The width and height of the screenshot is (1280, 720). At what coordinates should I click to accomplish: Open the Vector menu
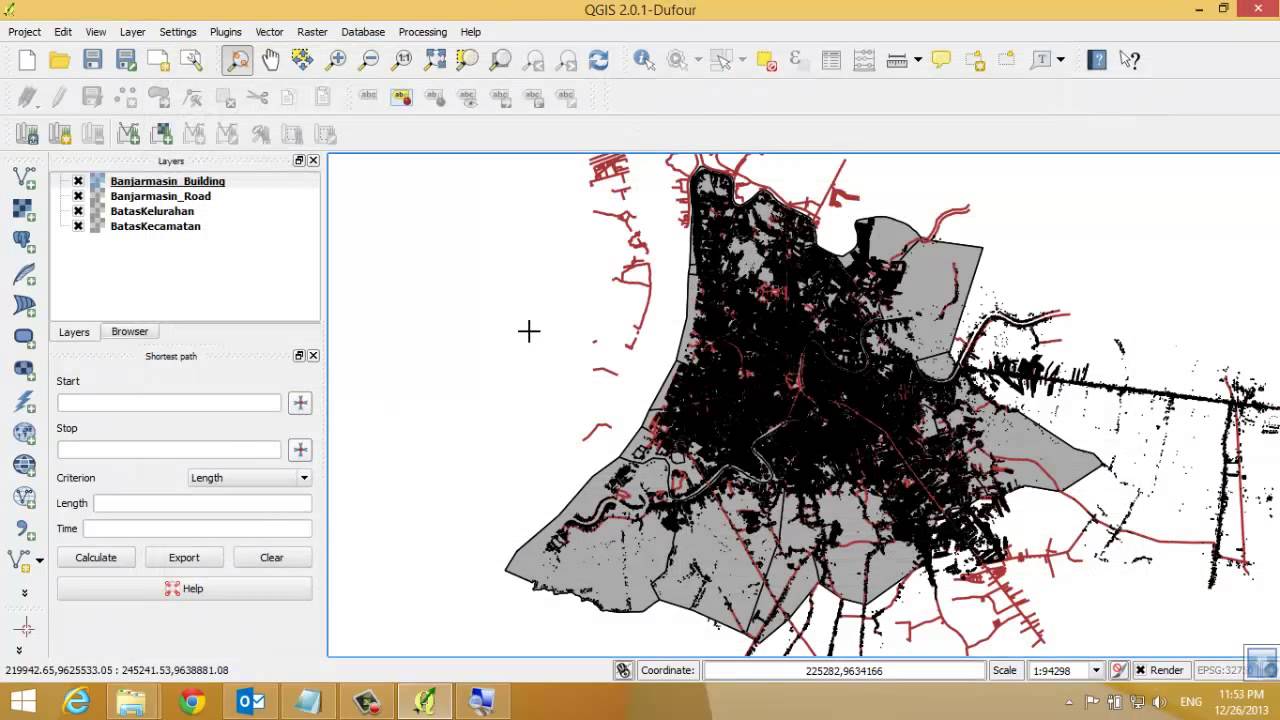click(x=269, y=32)
